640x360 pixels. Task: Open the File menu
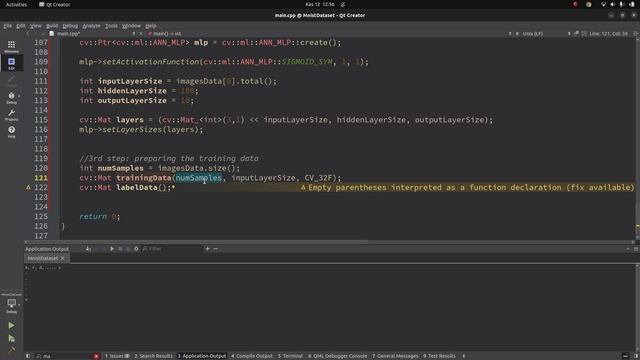(7, 26)
